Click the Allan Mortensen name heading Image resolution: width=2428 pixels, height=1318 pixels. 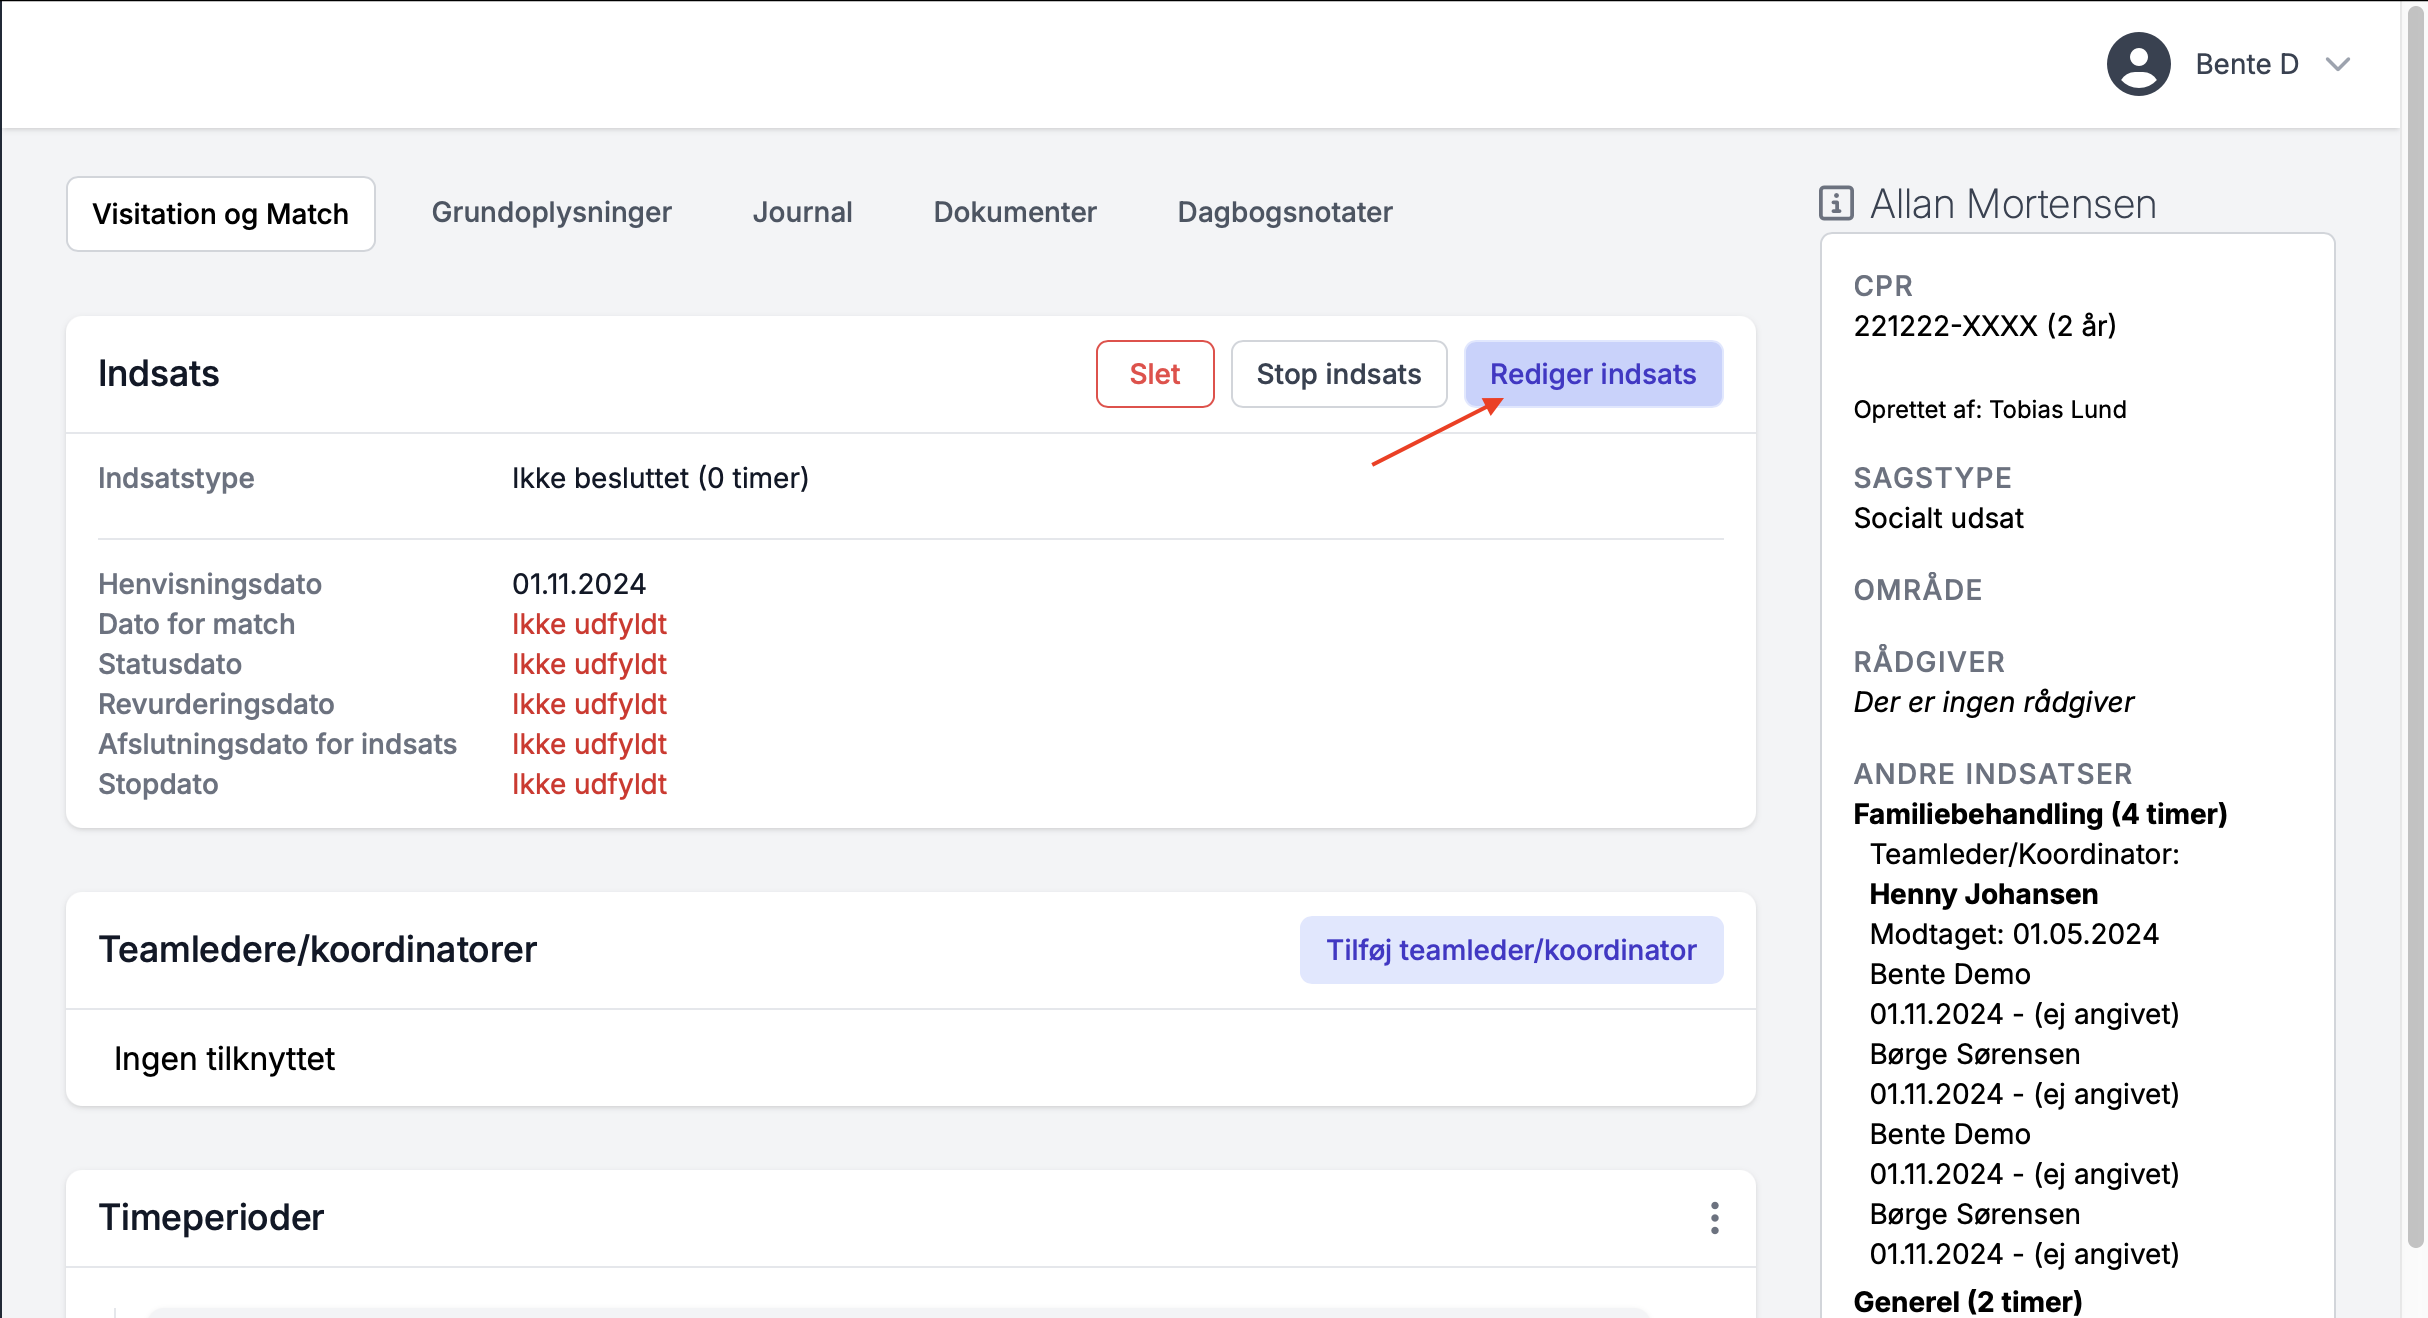point(2013,204)
